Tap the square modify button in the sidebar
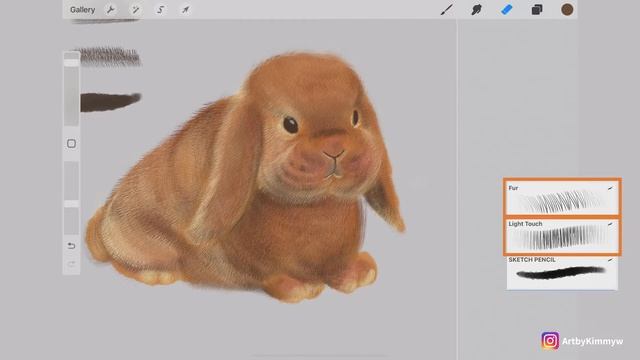The width and height of the screenshot is (640, 360). point(71,144)
